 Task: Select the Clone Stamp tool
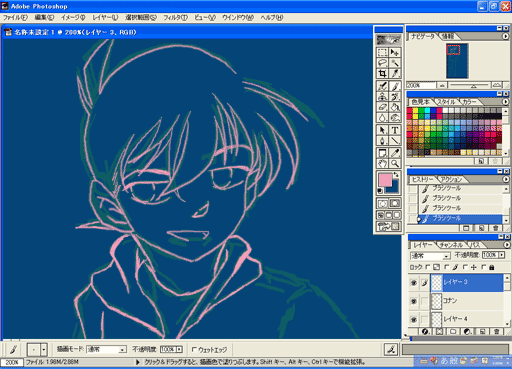click(x=382, y=97)
